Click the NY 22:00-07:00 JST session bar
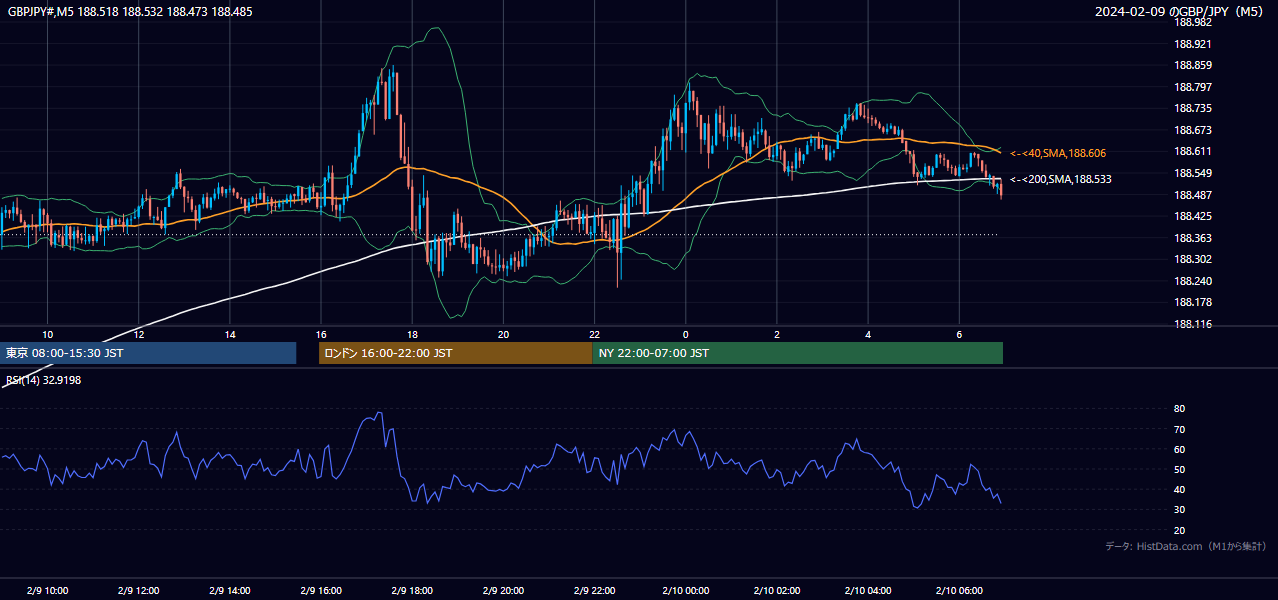The width and height of the screenshot is (1278, 600). tap(797, 353)
